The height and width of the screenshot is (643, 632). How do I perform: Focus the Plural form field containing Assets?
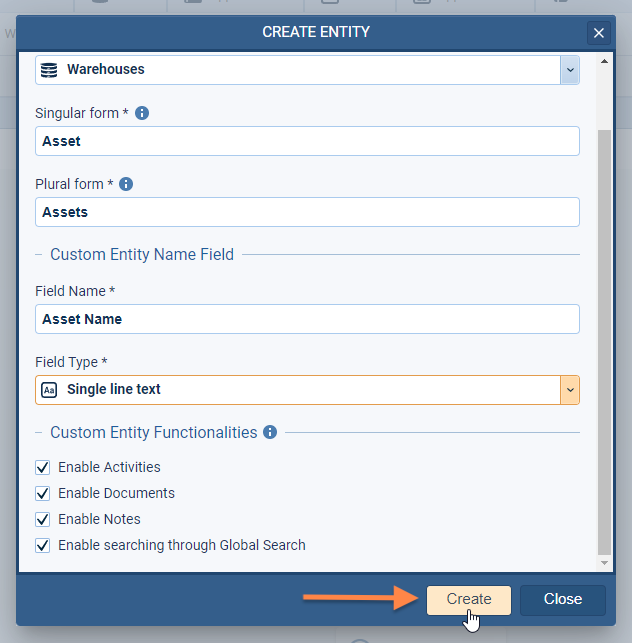(x=307, y=212)
